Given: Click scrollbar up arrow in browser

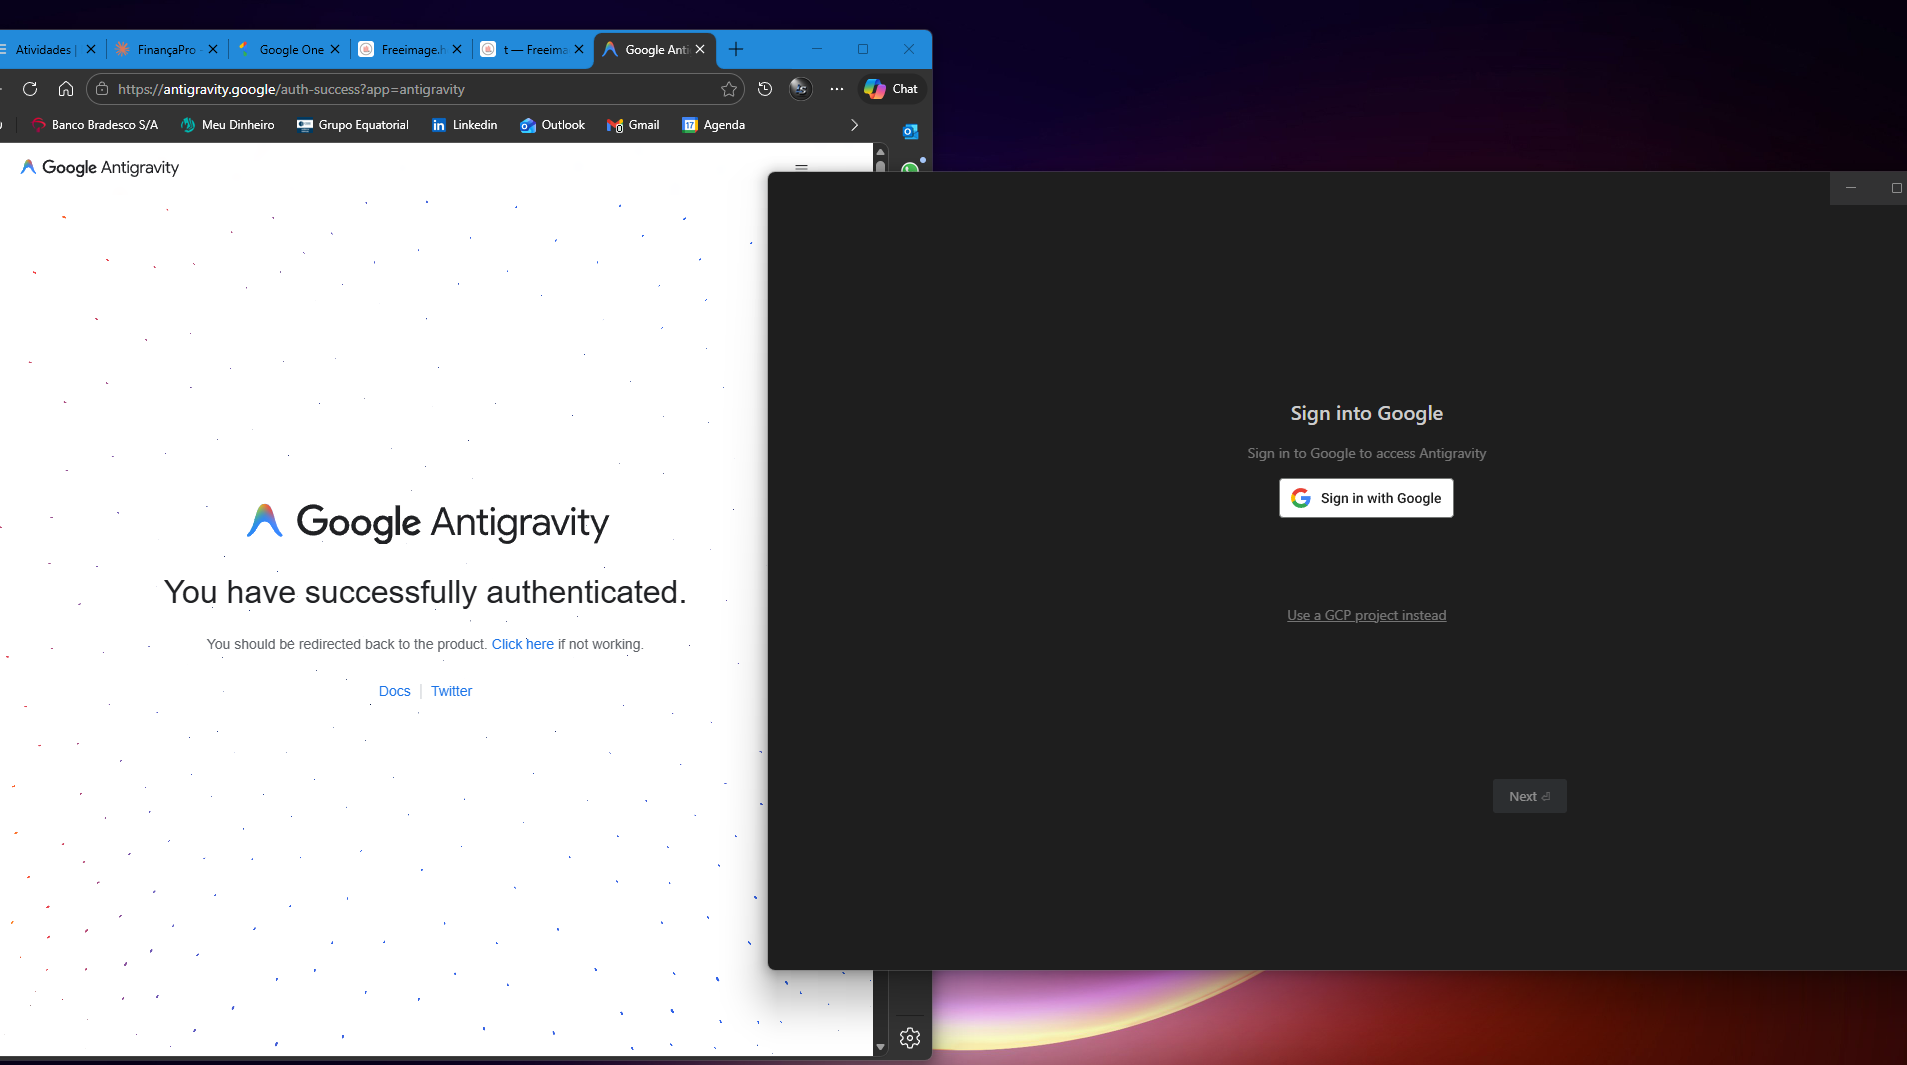Looking at the screenshot, I should [x=880, y=152].
